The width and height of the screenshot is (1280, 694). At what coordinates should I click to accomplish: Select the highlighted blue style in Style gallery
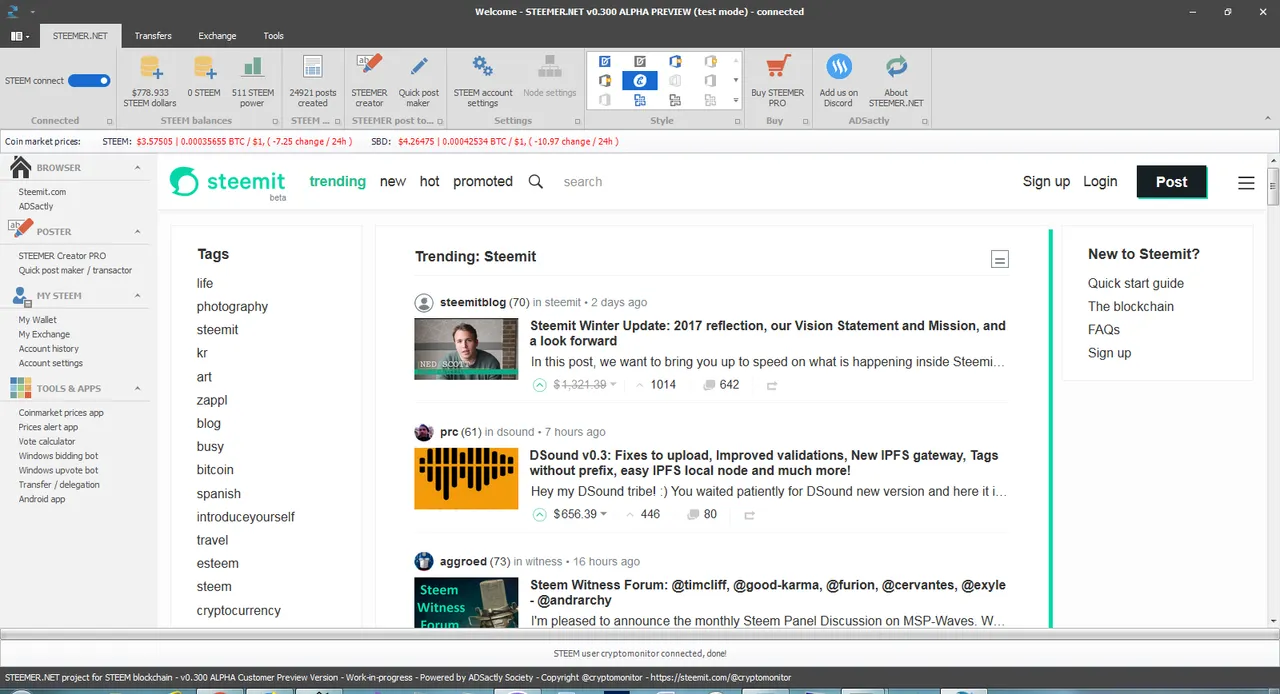(x=640, y=80)
